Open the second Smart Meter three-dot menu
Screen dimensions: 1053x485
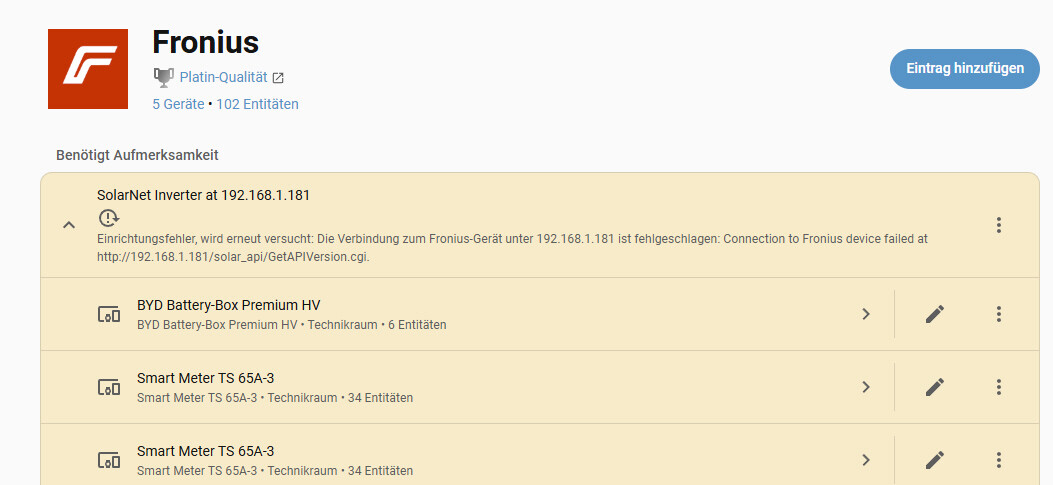pyautogui.click(x=999, y=460)
